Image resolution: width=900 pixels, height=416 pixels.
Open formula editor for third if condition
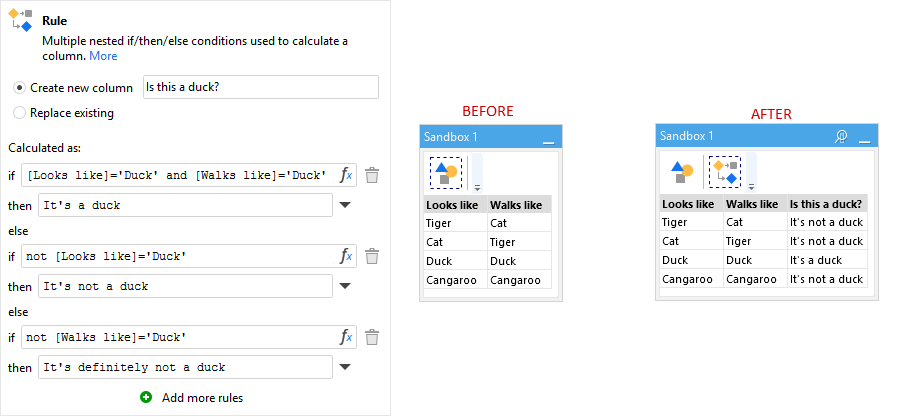[x=346, y=337]
